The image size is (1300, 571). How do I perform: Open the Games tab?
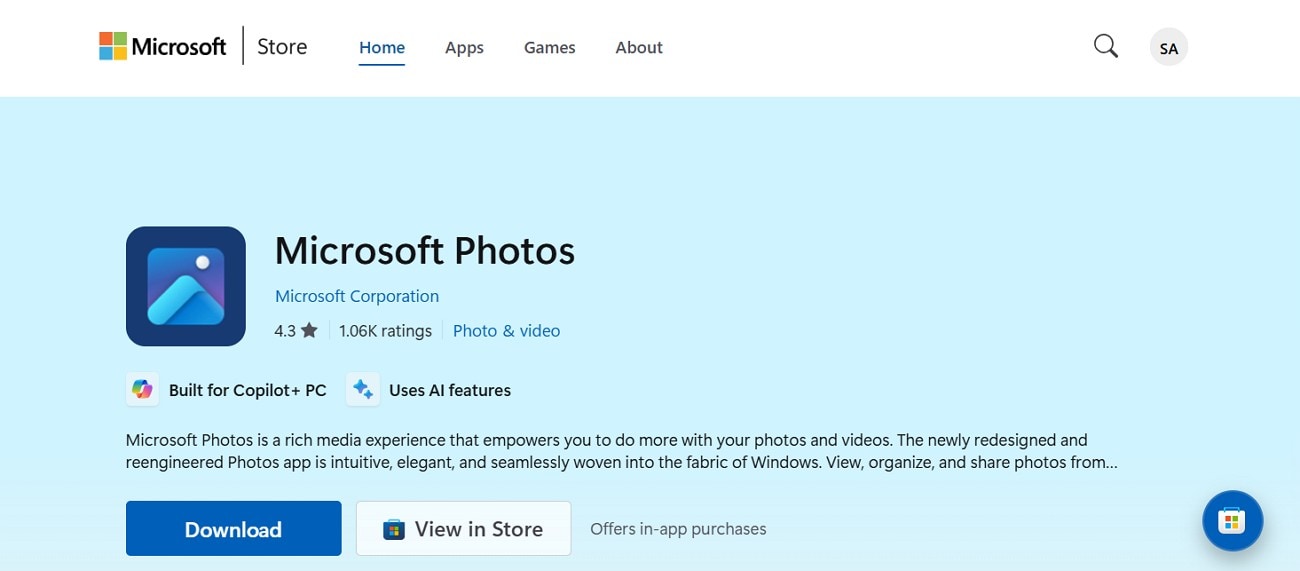550,47
